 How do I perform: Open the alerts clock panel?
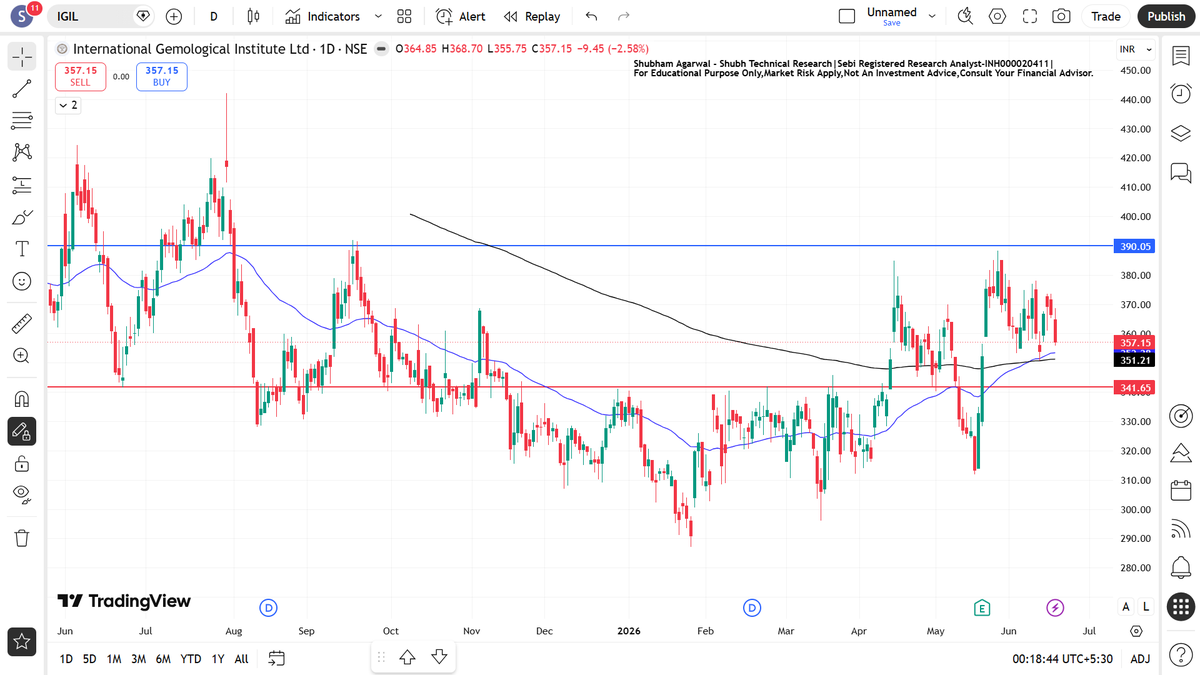1180,94
